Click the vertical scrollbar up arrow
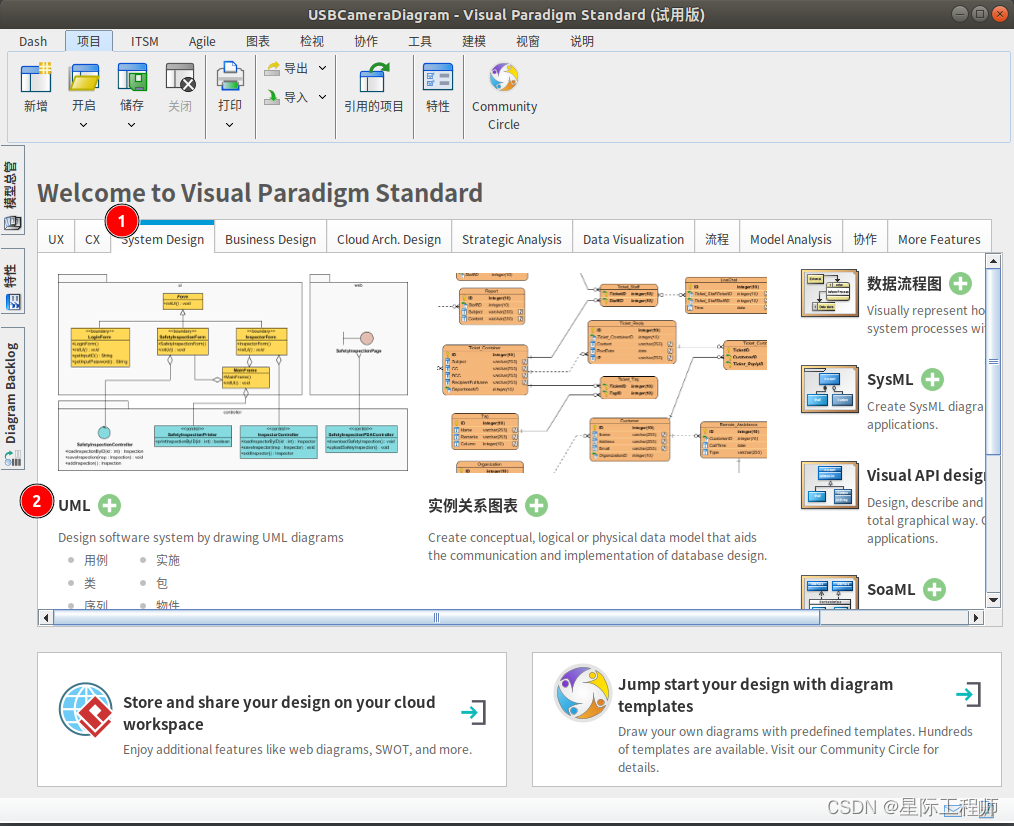Screen dimensions: 1014x826 993,261
